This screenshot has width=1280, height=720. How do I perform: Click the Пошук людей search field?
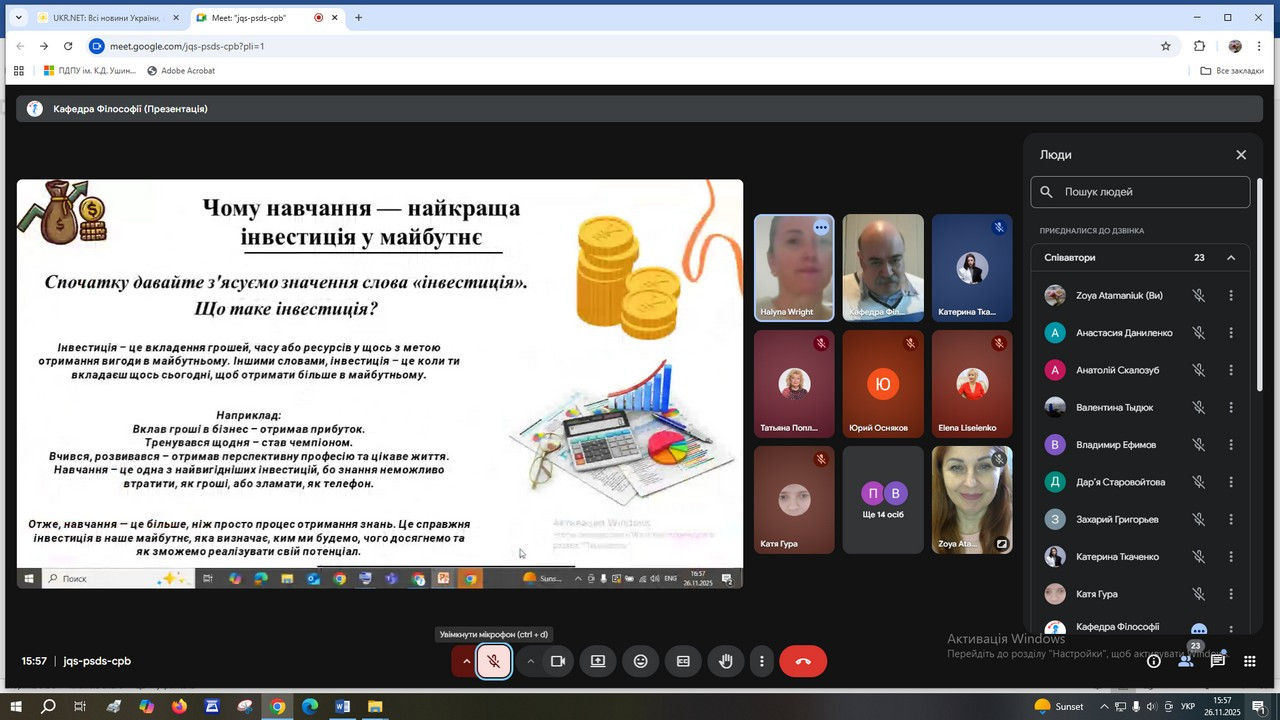coord(1150,192)
